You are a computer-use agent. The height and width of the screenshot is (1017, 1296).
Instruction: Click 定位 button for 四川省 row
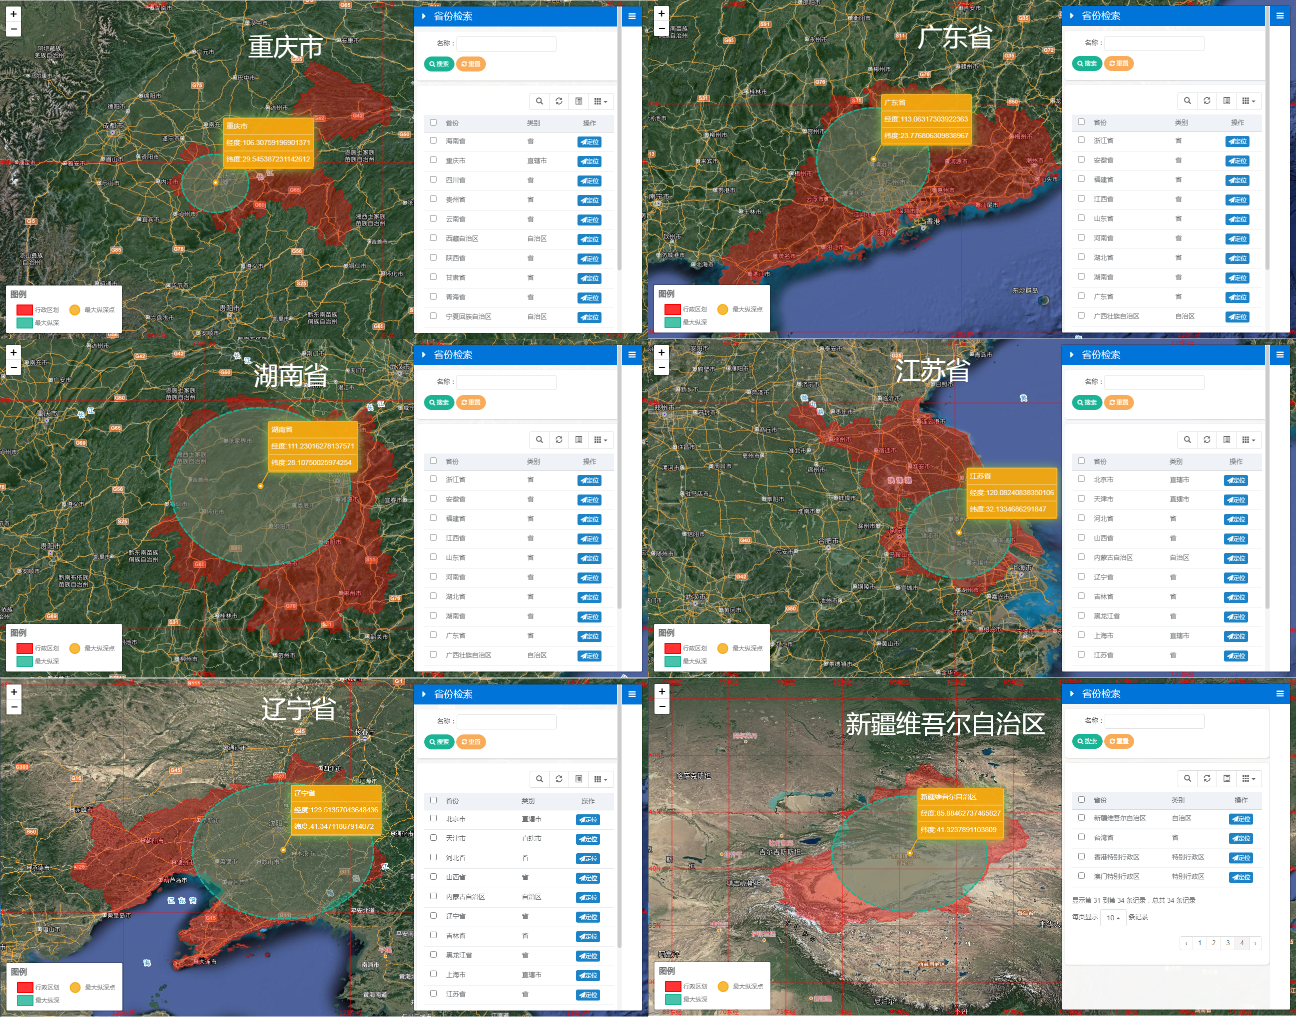tap(589, 181)
